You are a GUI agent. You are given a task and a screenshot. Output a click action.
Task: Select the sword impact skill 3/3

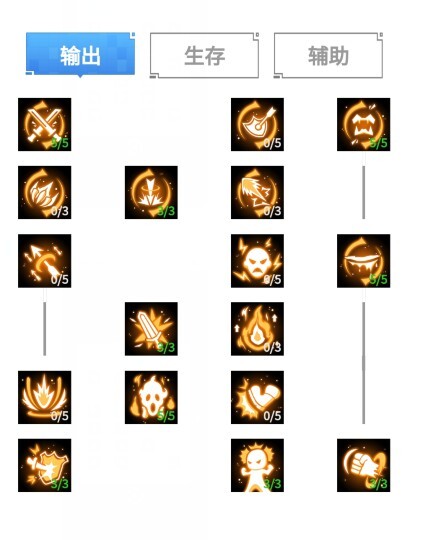(151, 329)
